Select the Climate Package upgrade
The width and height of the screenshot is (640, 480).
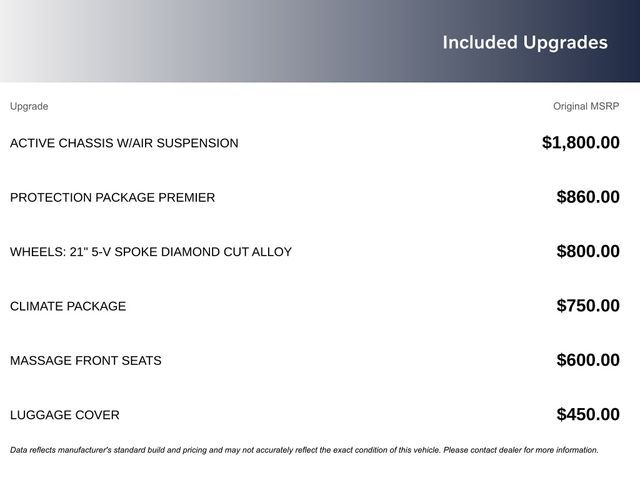coord(68,306)
